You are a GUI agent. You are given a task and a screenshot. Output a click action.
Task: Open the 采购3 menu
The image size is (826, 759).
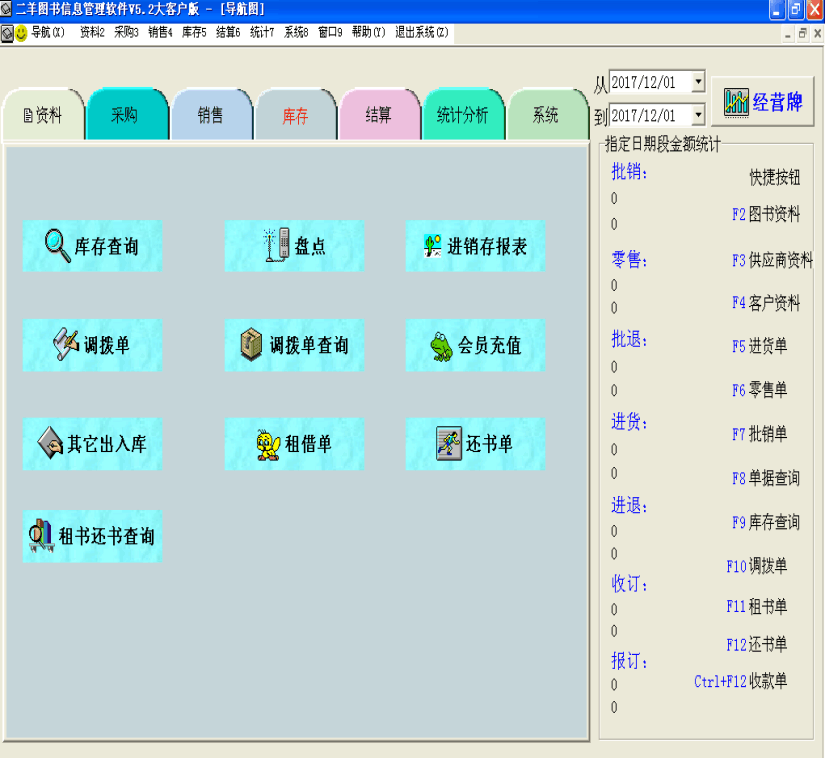126,33
